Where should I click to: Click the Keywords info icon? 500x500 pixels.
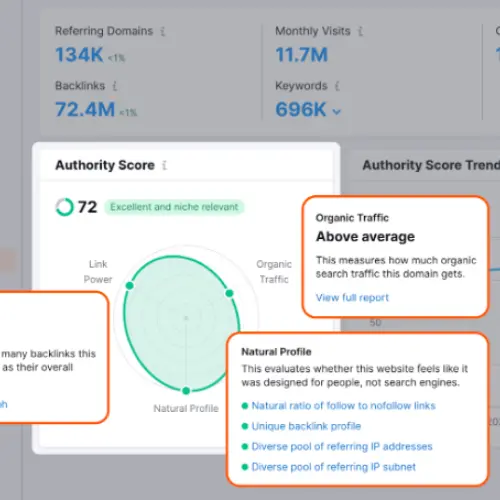click(x=337, y=86)
